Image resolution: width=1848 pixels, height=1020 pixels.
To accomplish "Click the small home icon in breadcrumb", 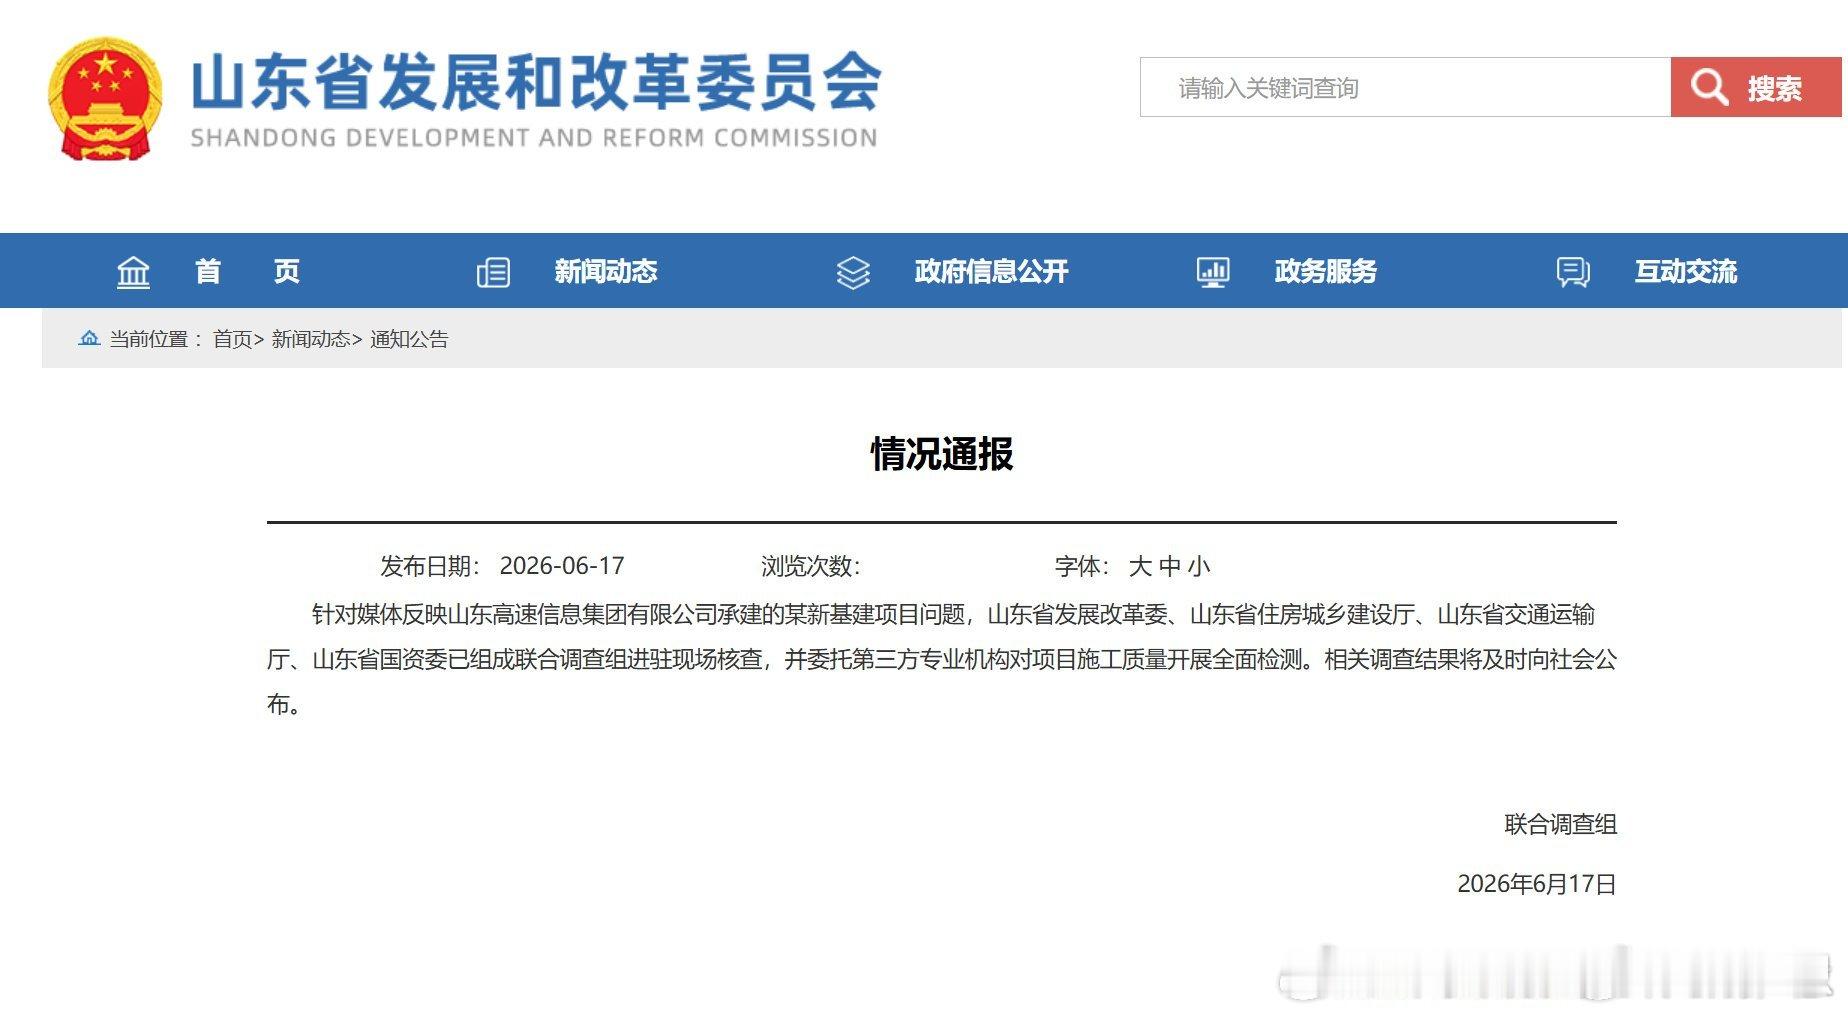I will pyautogui.click(x=89, y=338).
